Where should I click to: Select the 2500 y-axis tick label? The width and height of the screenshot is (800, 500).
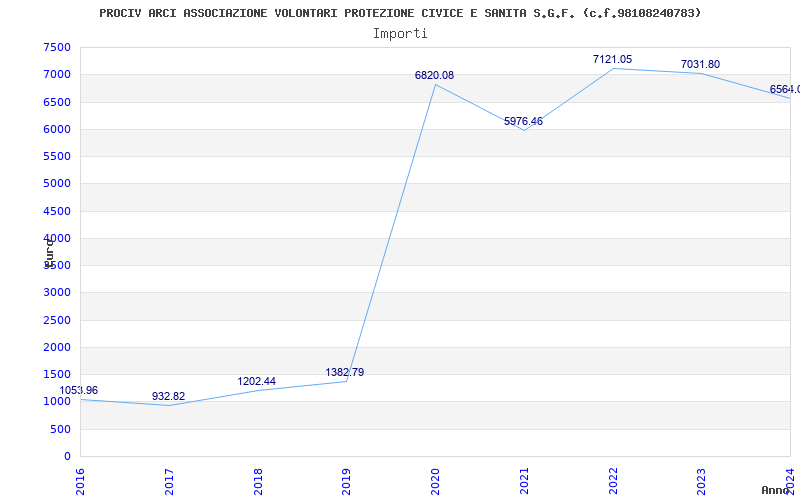[57, 321]
